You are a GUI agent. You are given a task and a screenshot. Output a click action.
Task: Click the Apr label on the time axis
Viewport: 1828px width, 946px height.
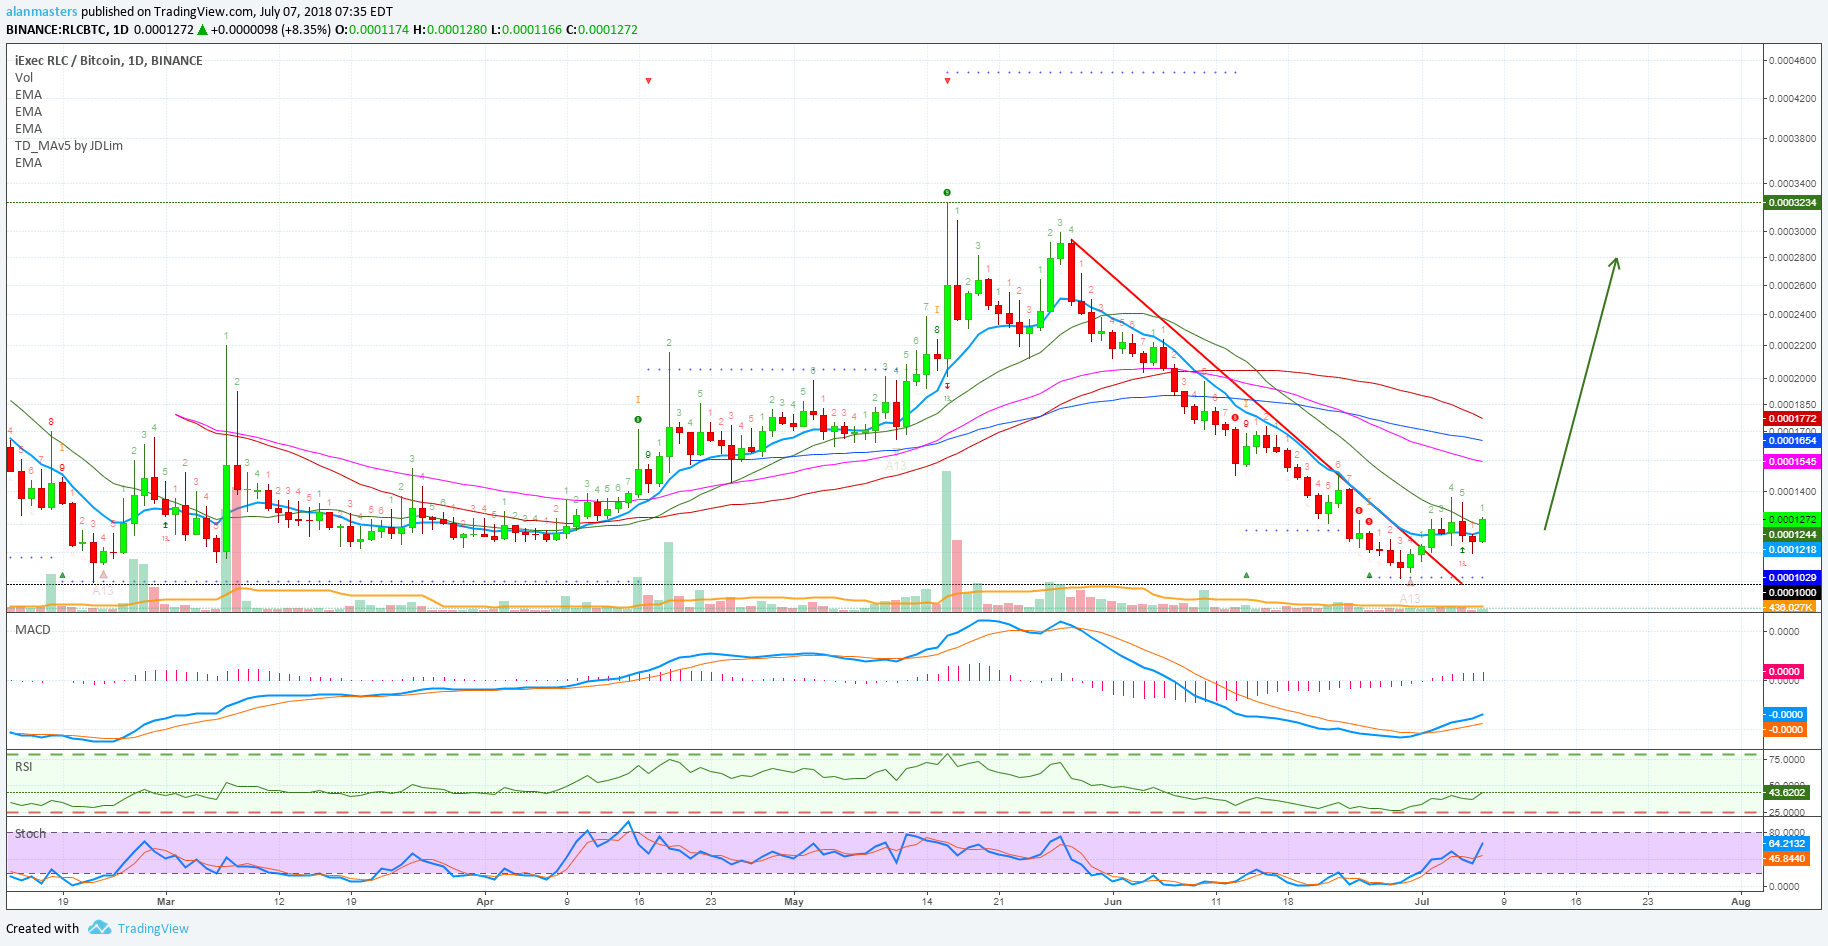(485, 902)
